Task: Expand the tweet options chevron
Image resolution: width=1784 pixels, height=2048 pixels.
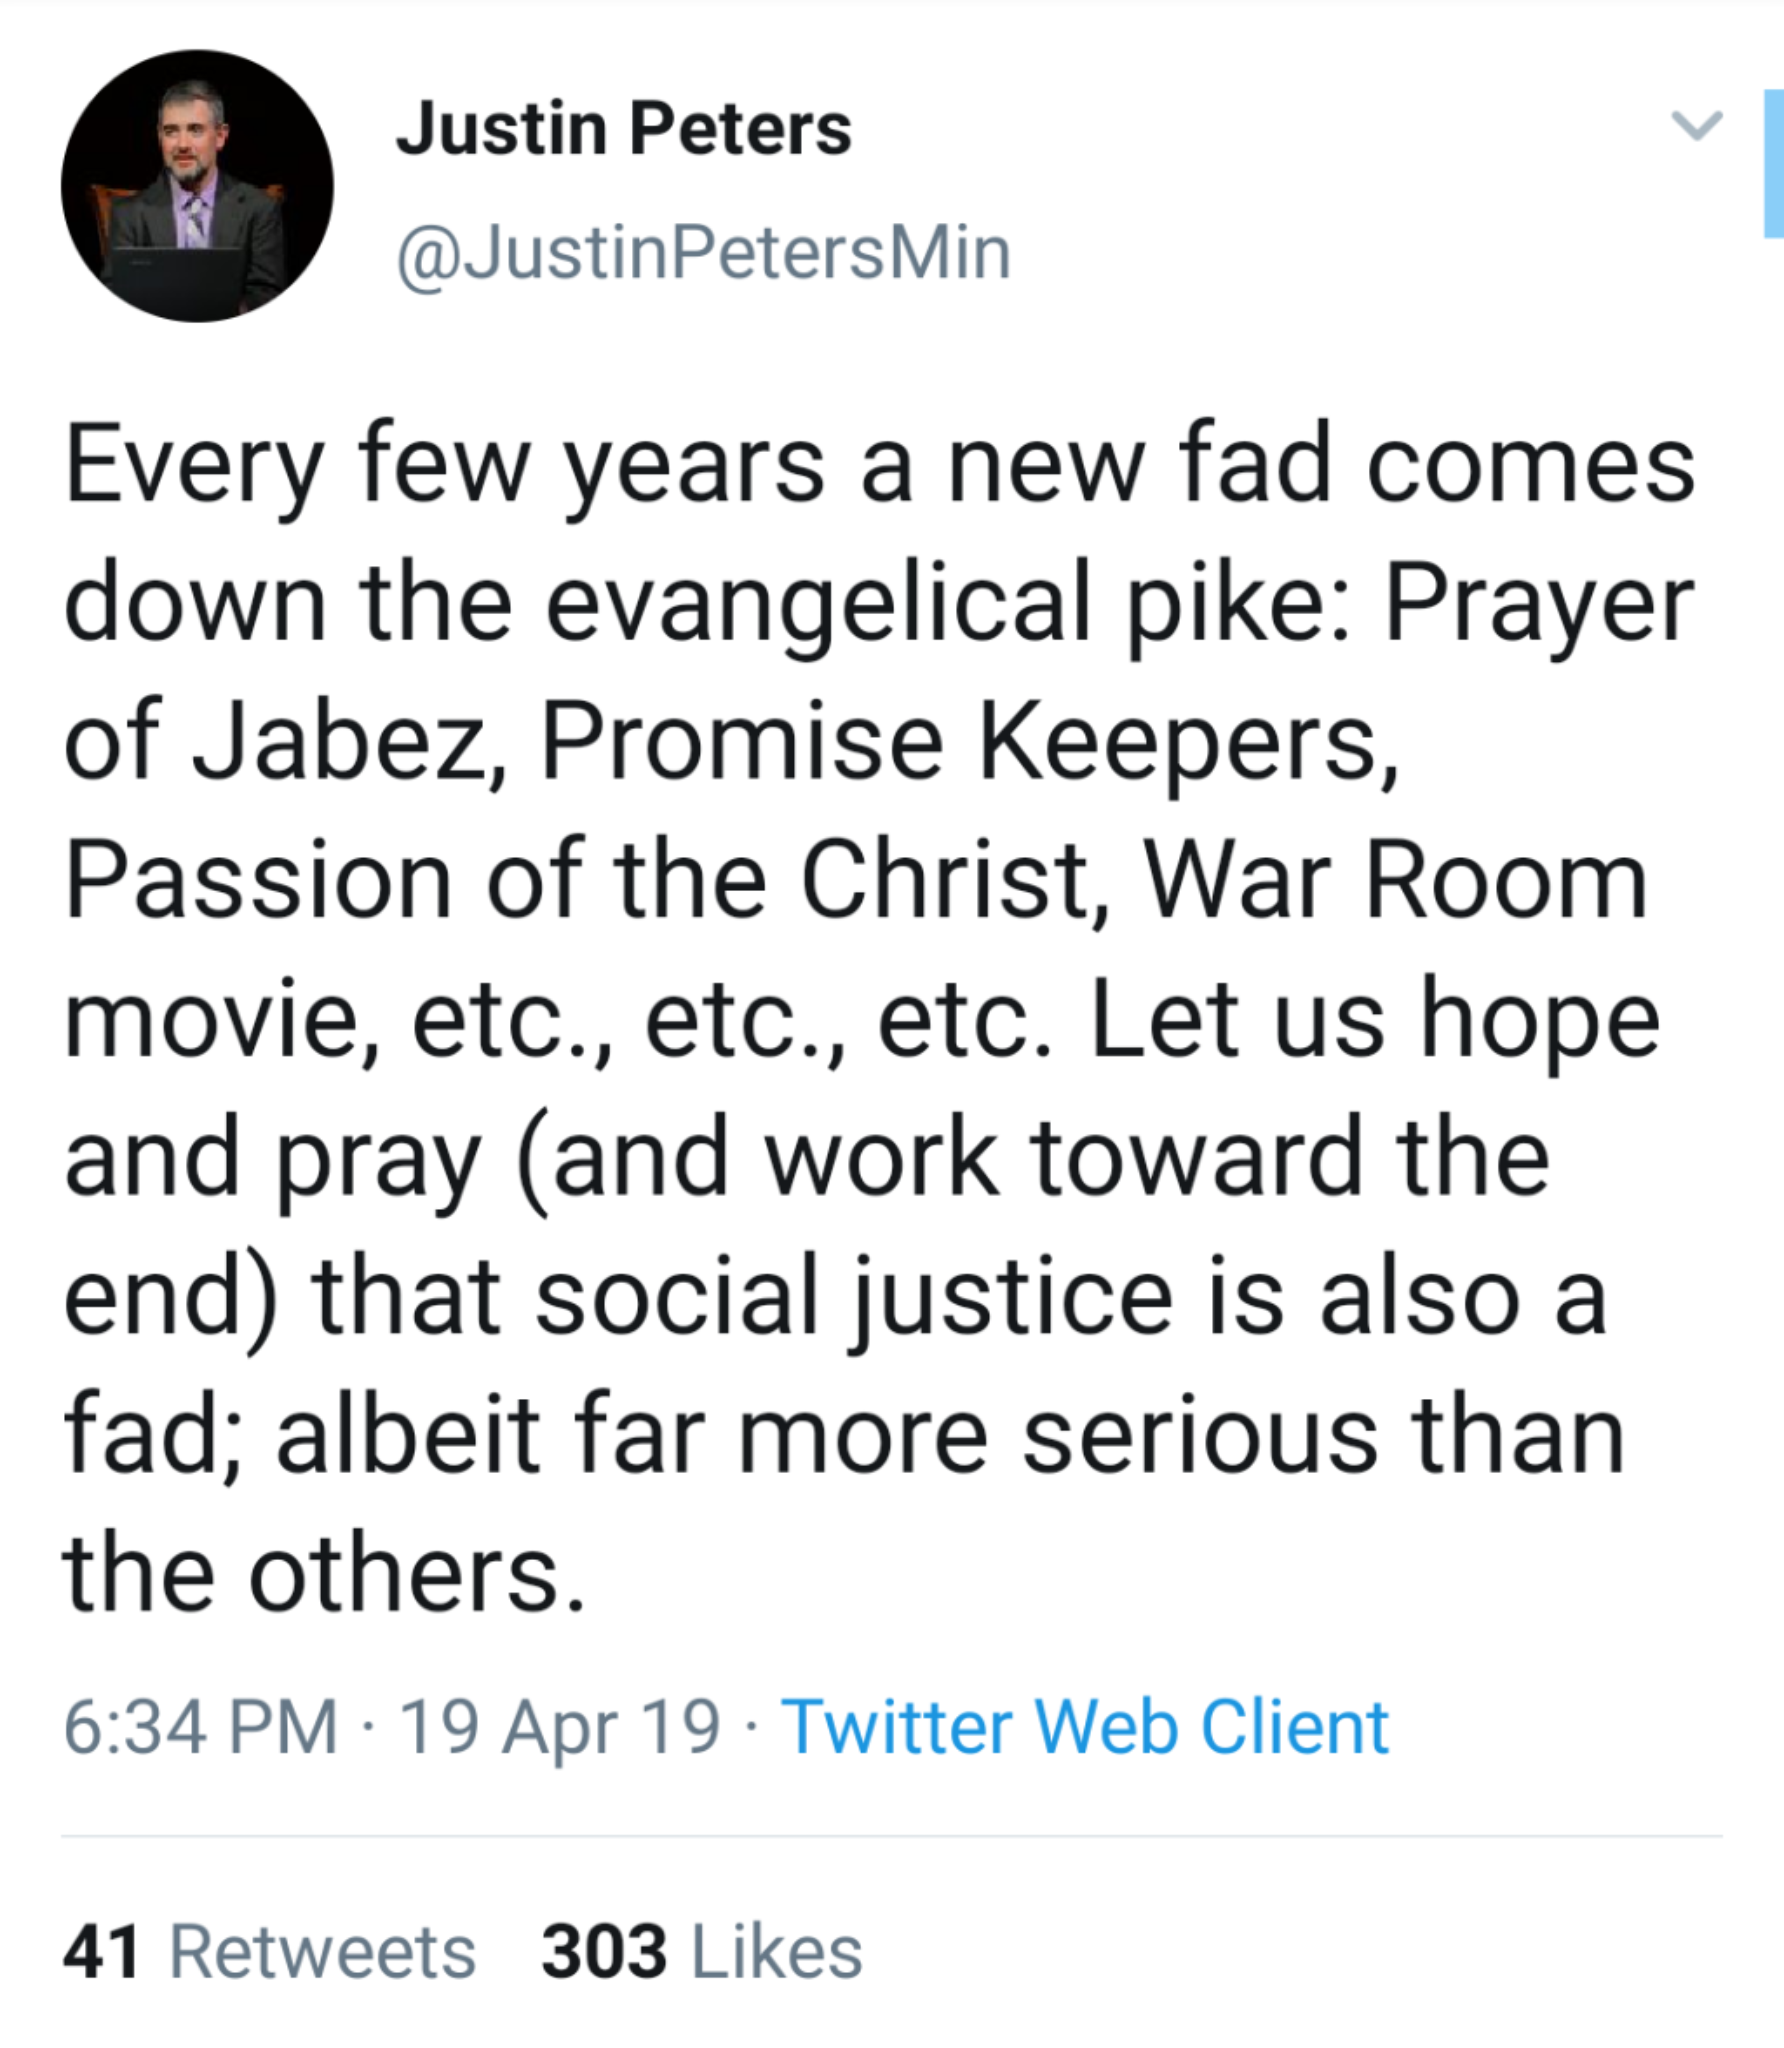Action: [x=1697, y=126]
